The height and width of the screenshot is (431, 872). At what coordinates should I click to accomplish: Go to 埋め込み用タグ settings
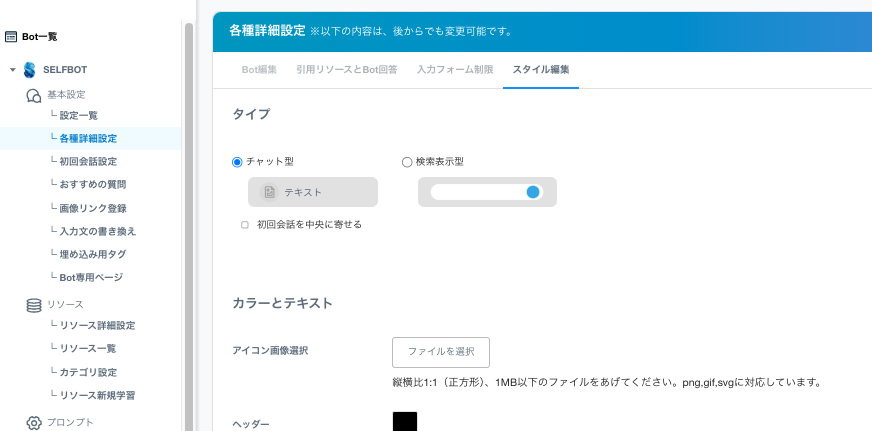click(92, 254)
